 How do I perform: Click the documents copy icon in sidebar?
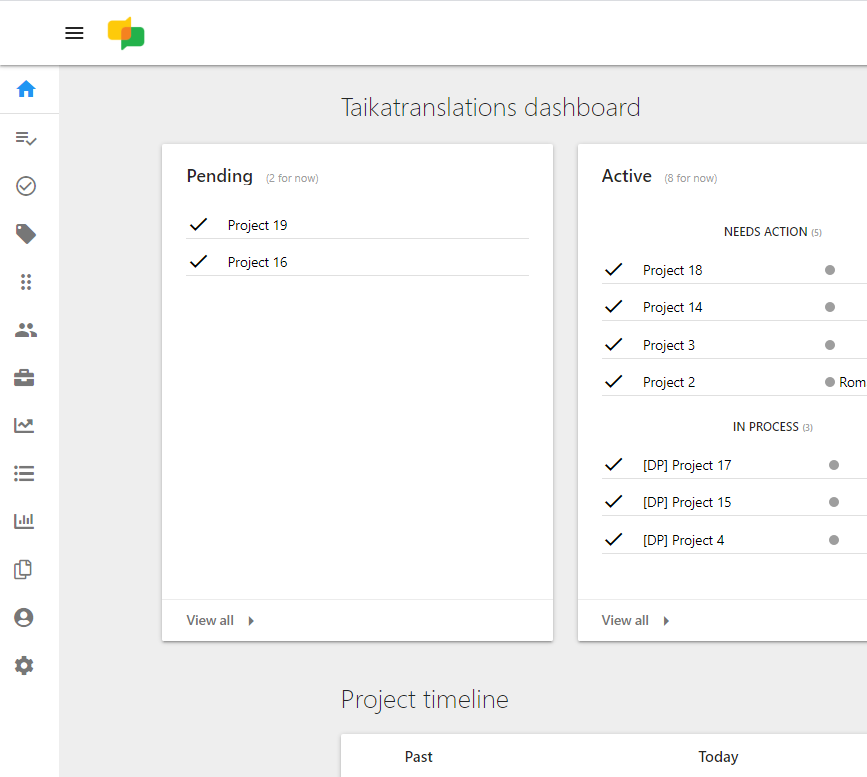pyautogui.click(x=25, y=569)
